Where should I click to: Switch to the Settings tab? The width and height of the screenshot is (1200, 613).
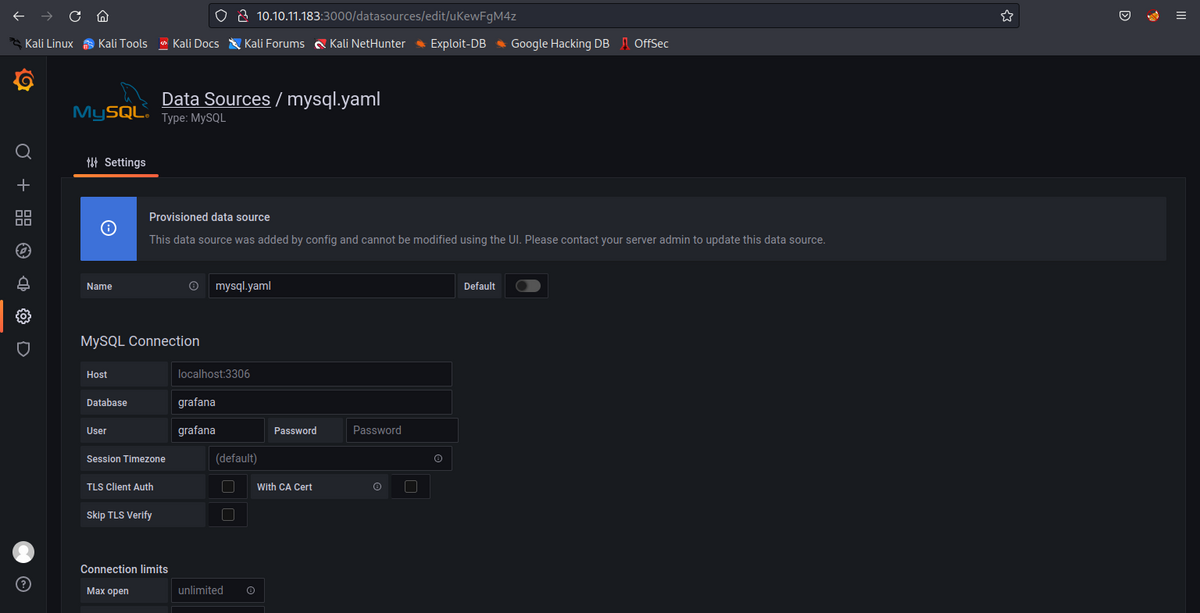click(116, 162)
